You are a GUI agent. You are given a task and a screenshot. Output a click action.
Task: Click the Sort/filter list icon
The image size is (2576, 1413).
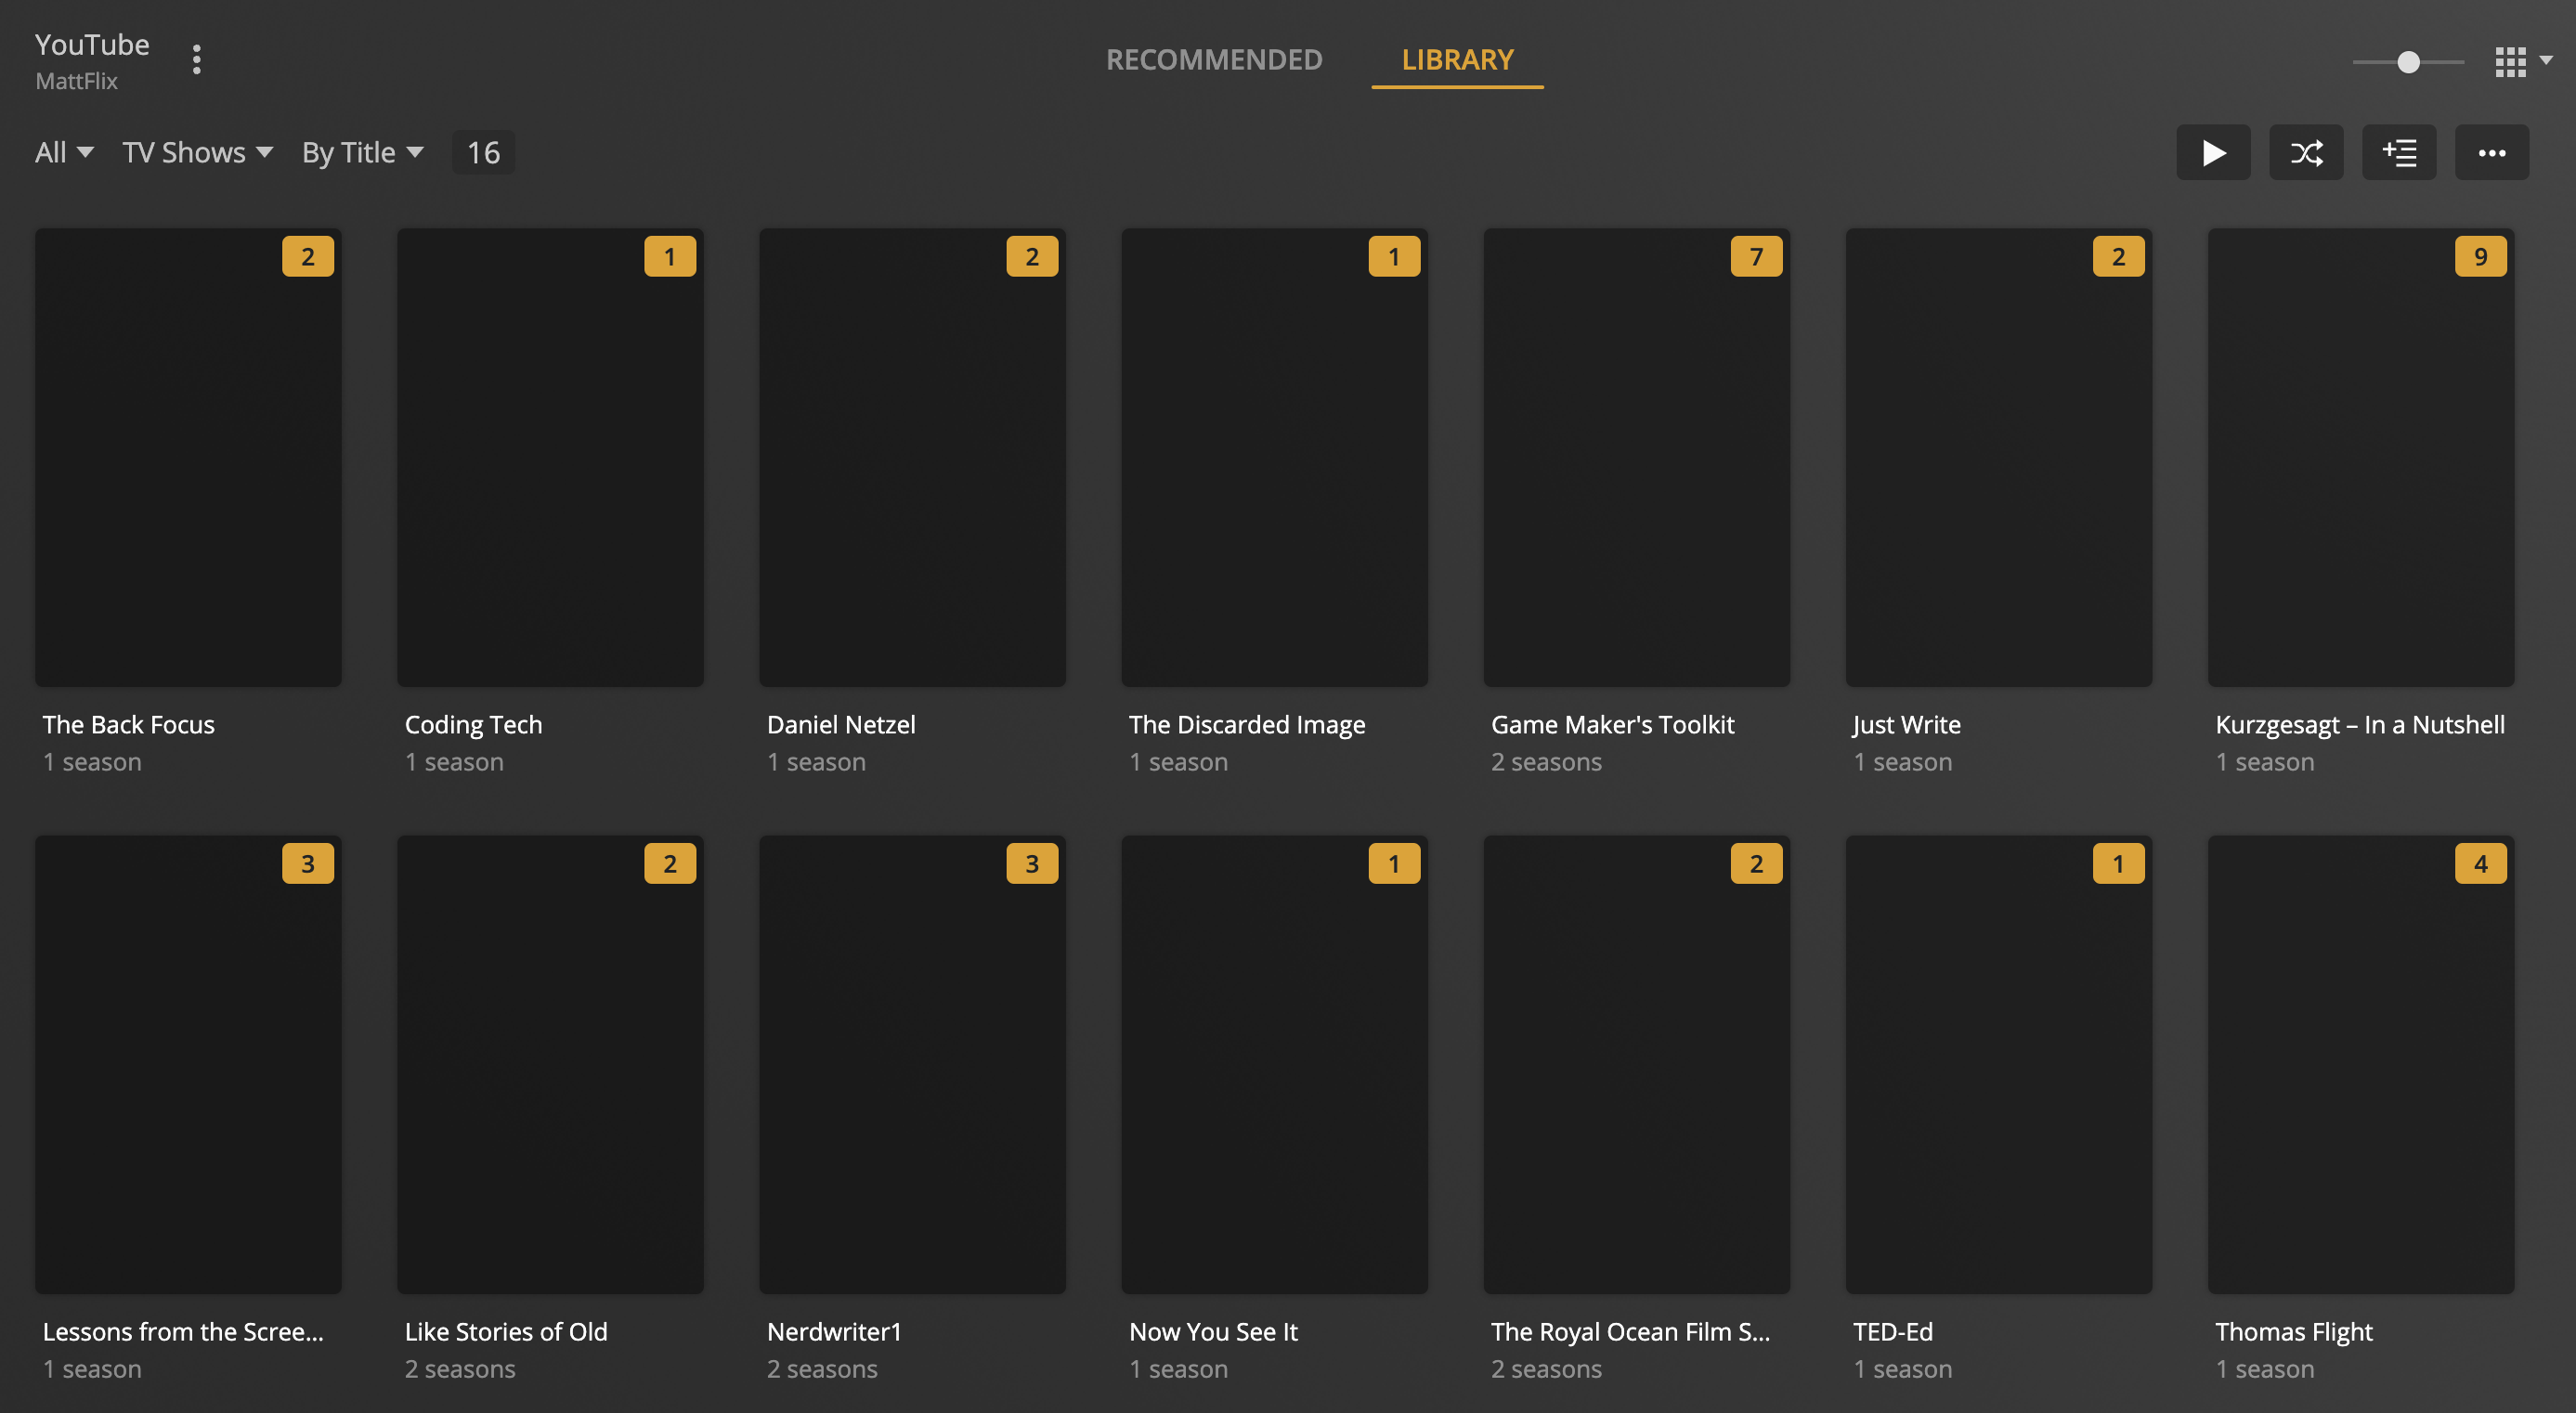click(x=2399, y=151)
